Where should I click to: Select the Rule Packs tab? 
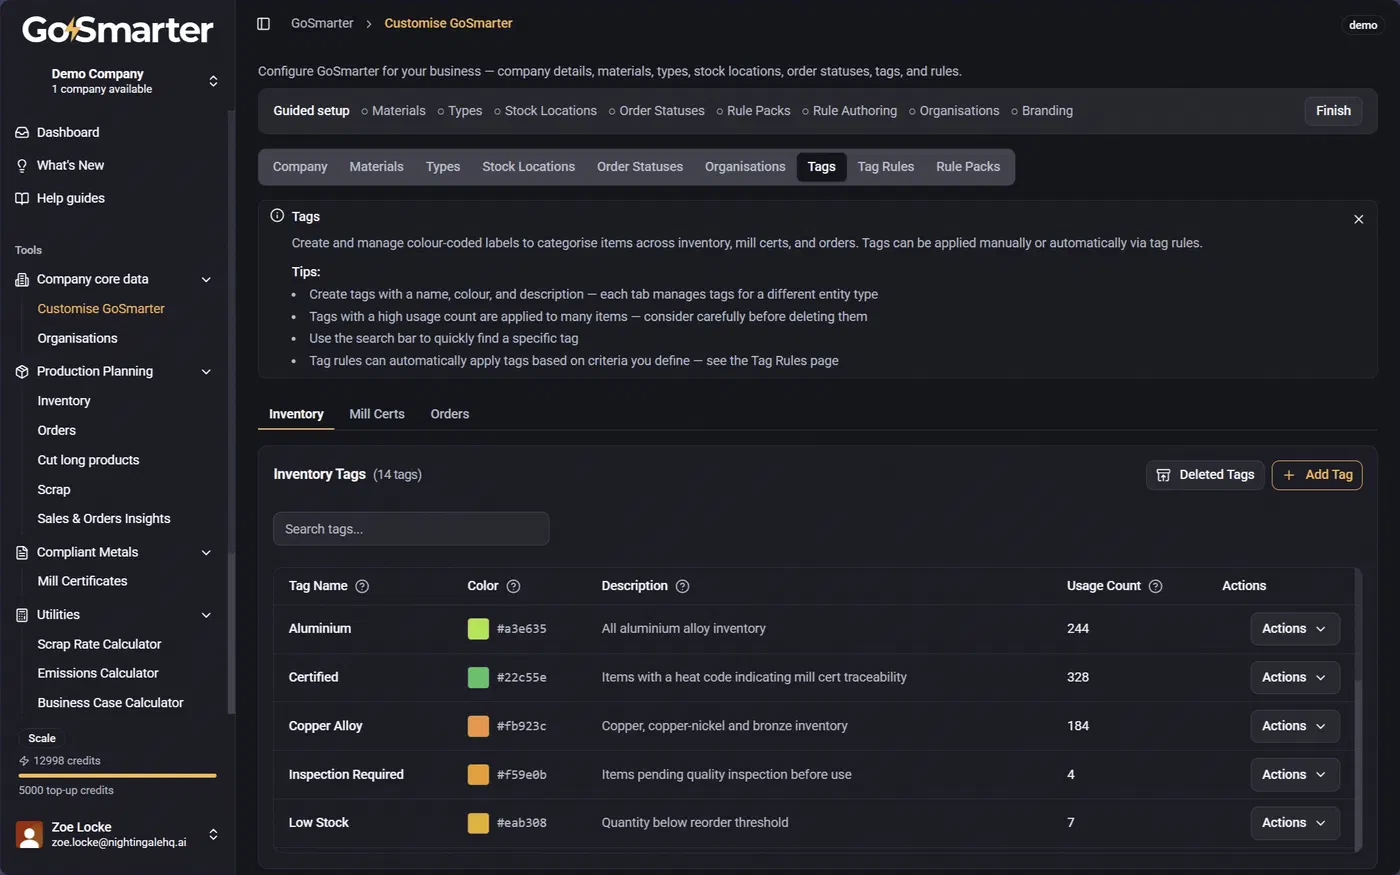968,167
